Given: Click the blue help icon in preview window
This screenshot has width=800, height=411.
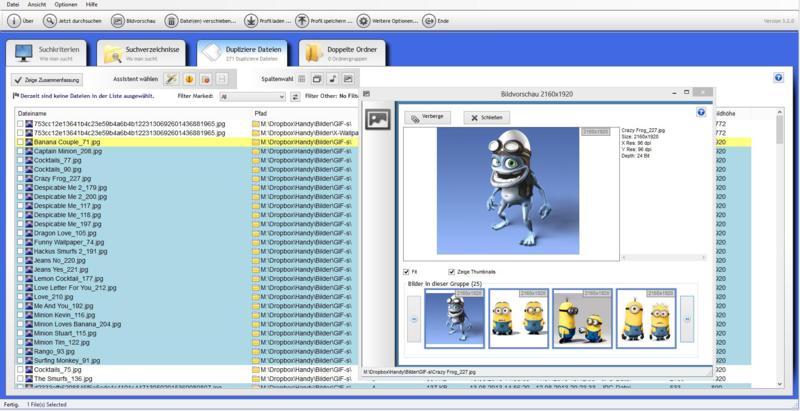Looking at the screenshot, I should point(701,112).
